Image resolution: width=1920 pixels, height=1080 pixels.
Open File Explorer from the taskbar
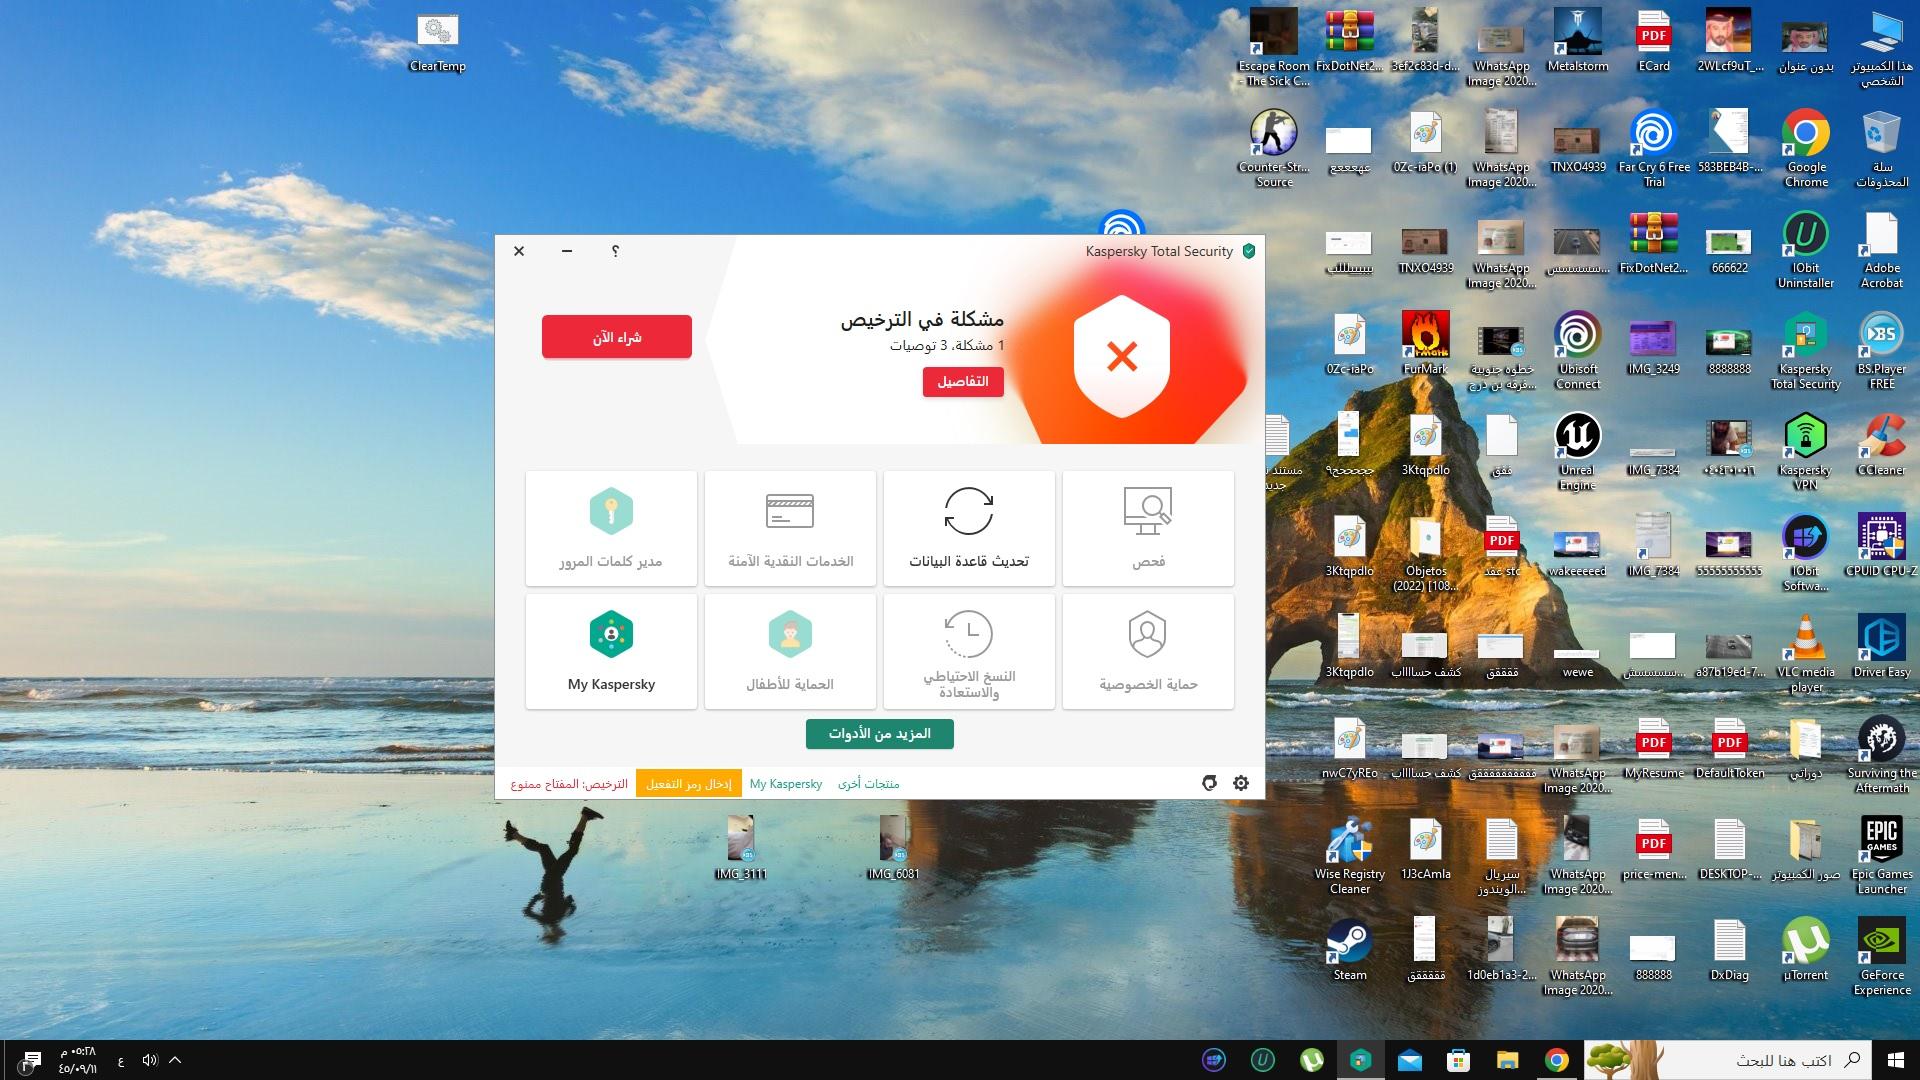[x=1507, y=1060]
